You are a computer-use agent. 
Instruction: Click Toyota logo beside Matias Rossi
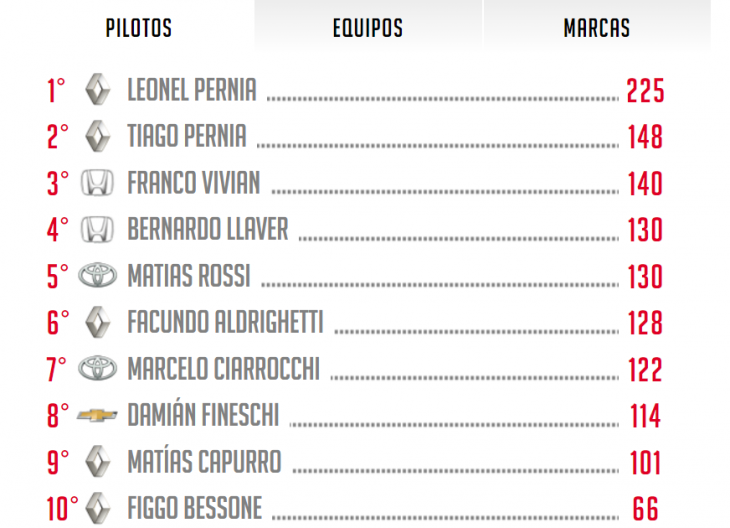pyautogui.click(x=97, y=275)
